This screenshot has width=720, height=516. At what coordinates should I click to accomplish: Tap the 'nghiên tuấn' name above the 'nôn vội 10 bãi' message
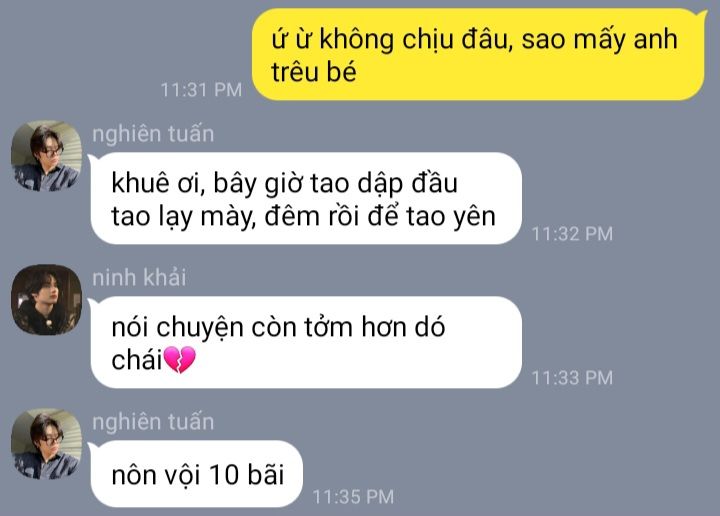(153, 422)
